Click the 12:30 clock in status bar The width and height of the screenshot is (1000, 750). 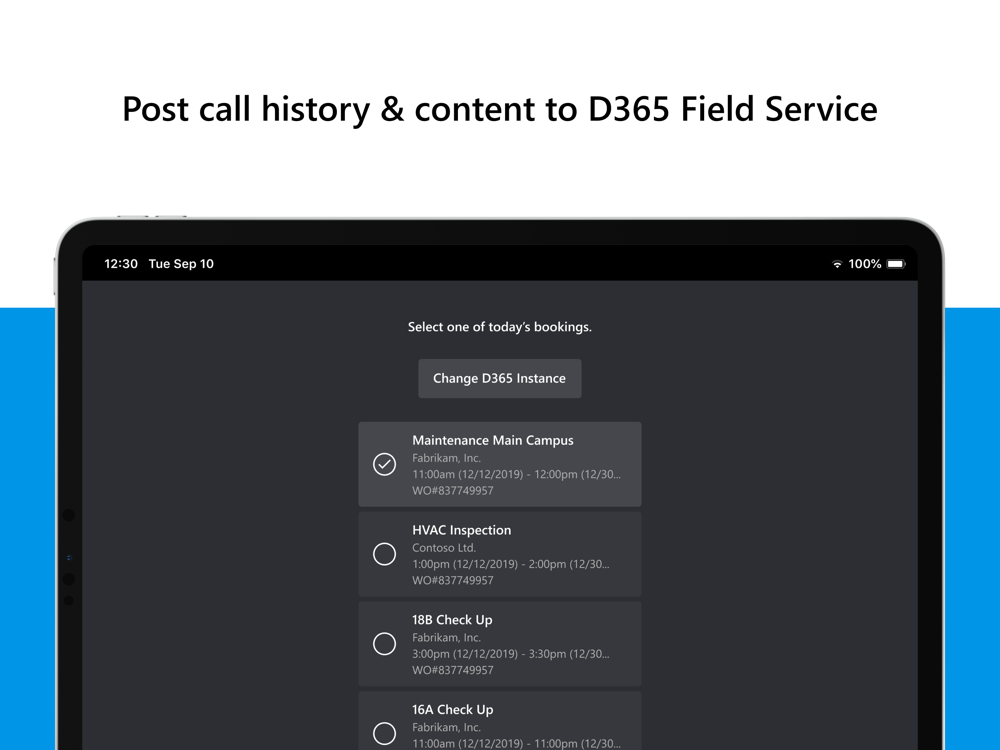pyautogui.click(x=121, y=264)
